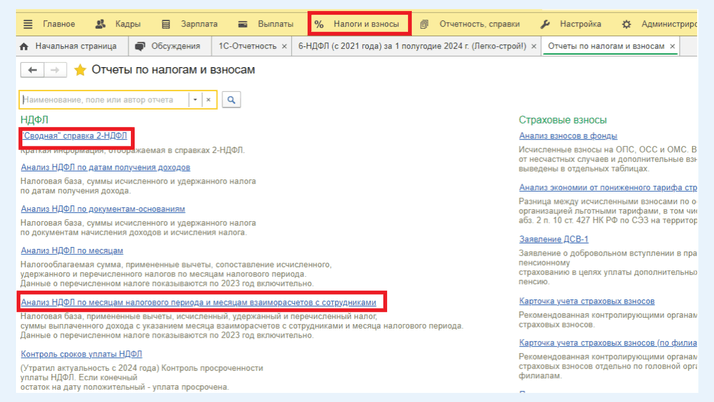Click the Выплаты wallet icon
The image size is (714, 402).
(x=243, y=24)
